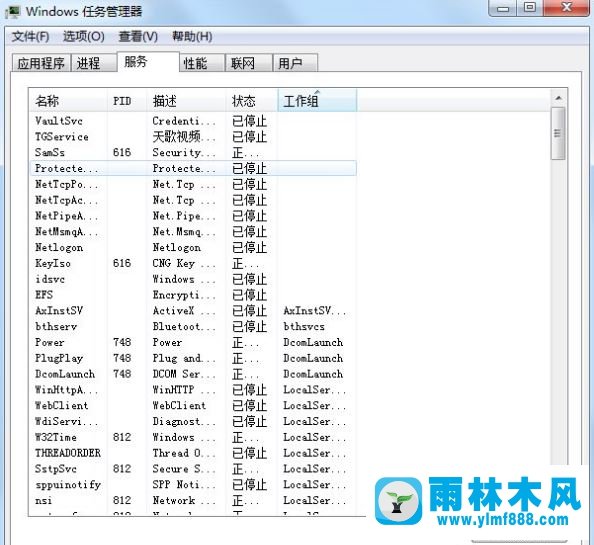The width and height of the screenshot is (594, 545).
Task: Select the VaultSvc service row
Action: point(193,121)
